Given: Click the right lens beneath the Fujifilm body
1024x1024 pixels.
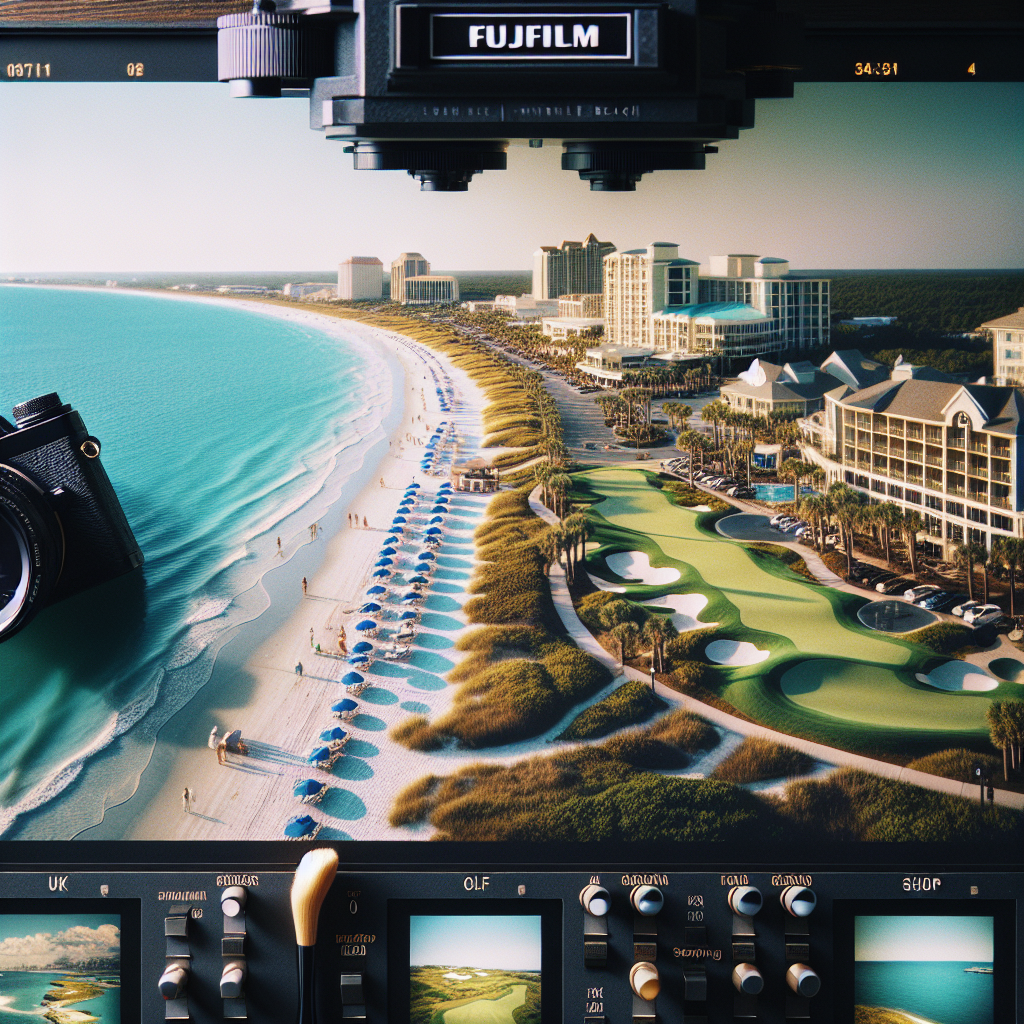Looking at the screenshot, I should click(x=614, y=165).
